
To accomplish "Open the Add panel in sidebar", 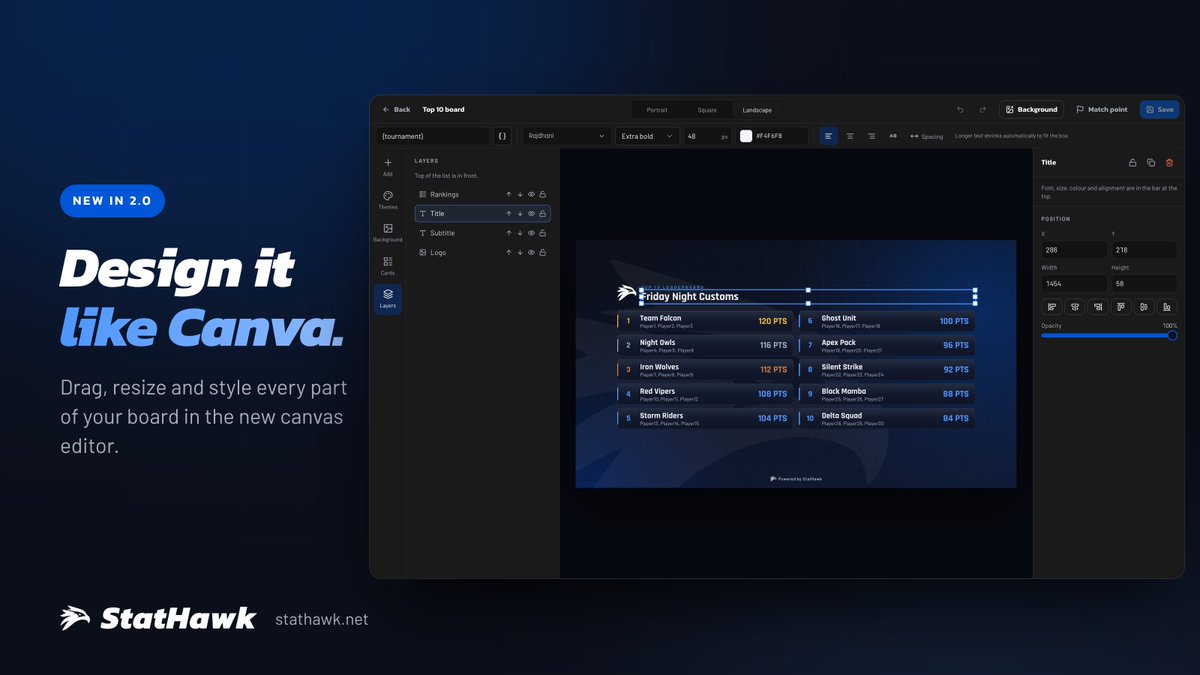I will coord(388,166).
